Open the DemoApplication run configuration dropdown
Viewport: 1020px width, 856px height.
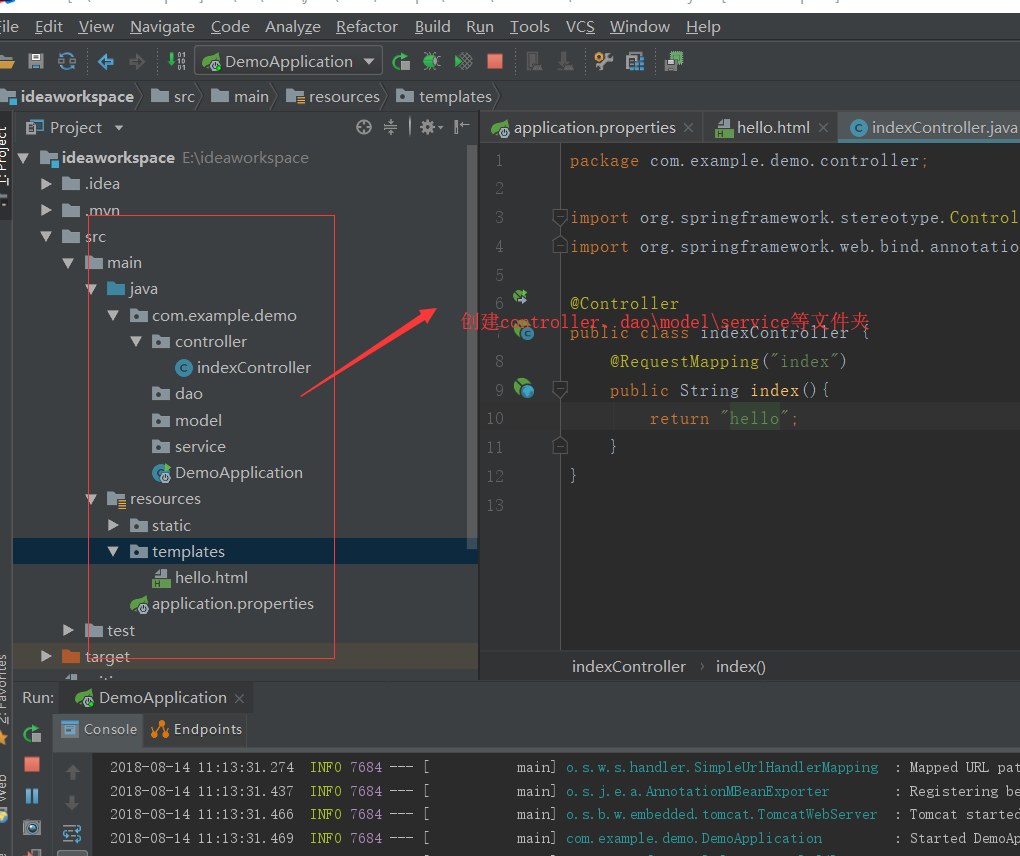[x=288, y=62]
